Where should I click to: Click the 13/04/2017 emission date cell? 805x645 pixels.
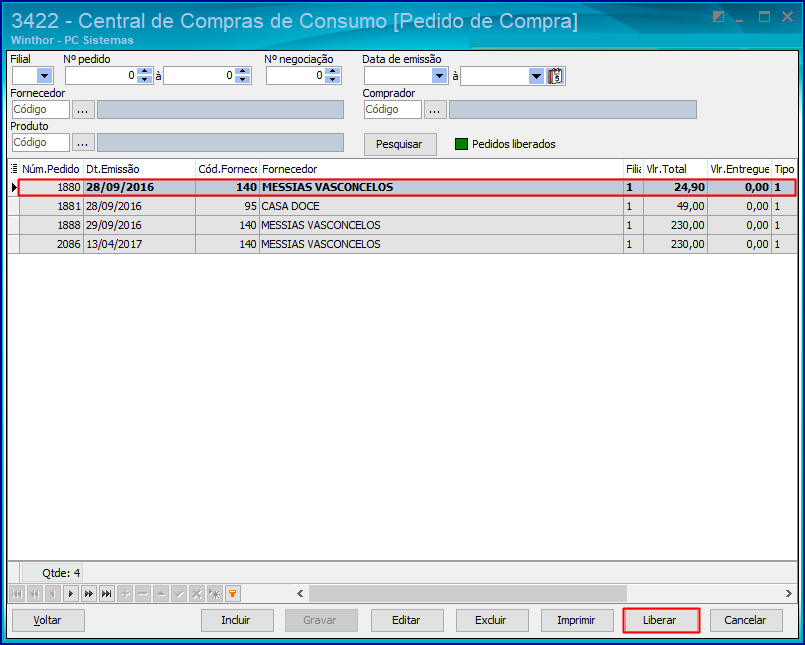(139, 244)
